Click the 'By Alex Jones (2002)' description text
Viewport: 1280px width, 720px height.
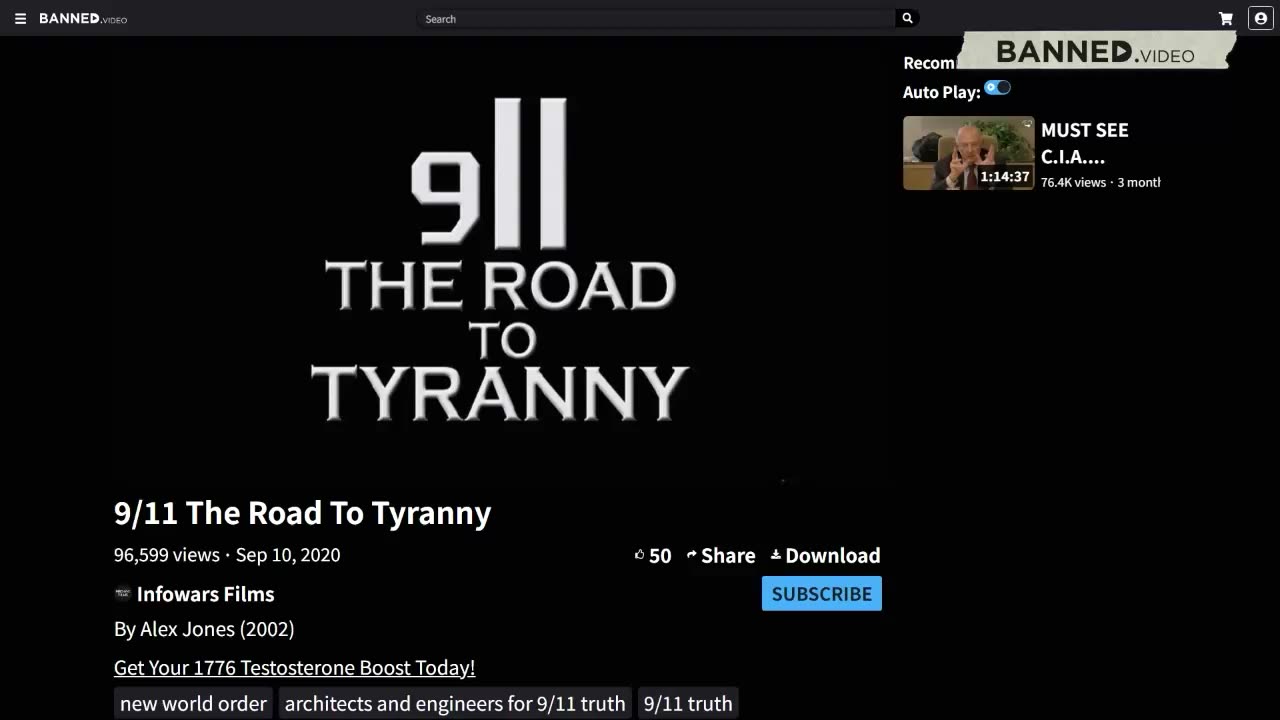click(x=204, y=629)
